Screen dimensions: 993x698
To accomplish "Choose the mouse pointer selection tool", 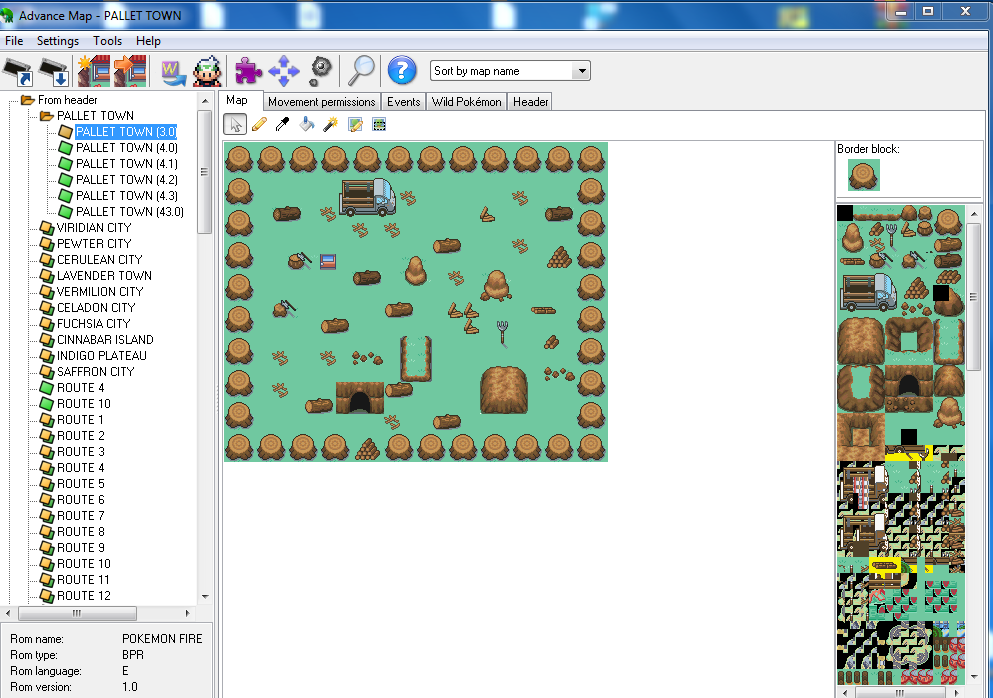I will click(234, 124).
